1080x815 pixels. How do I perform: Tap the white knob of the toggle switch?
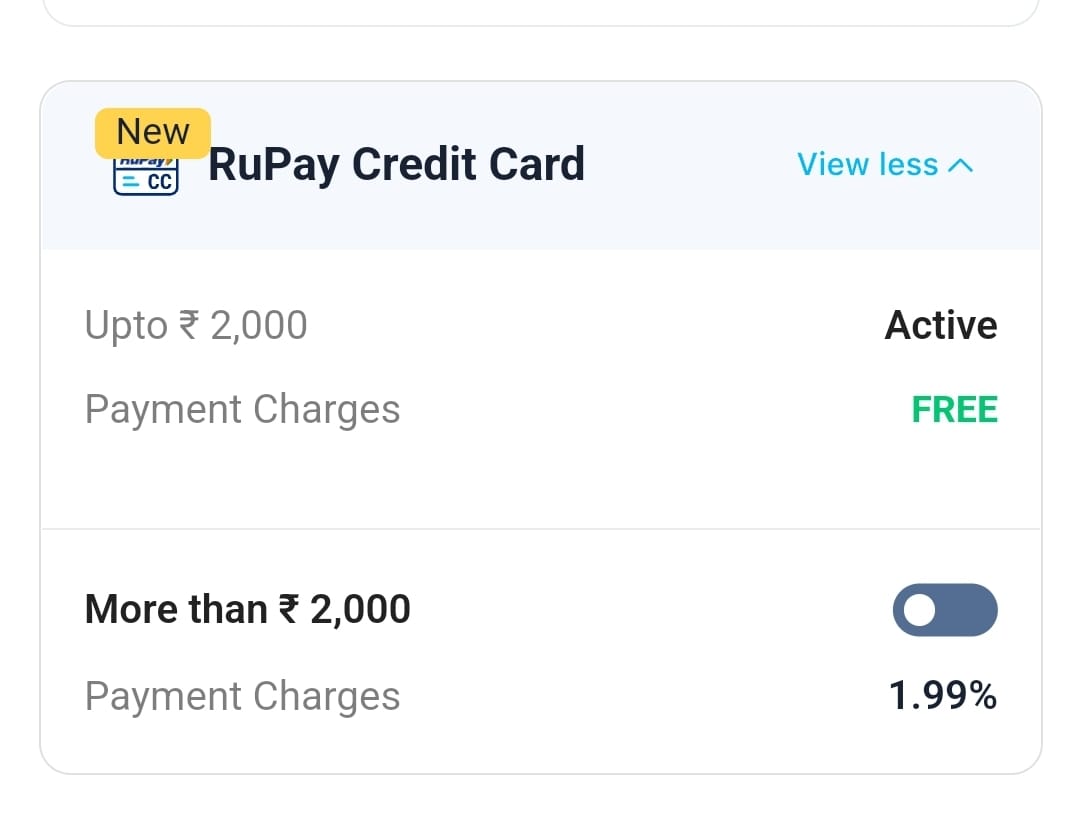[x=919, y=610]
